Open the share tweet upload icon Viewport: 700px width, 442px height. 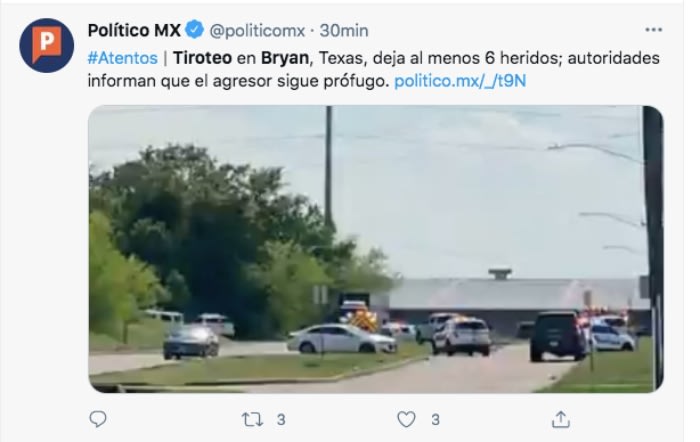561,419
